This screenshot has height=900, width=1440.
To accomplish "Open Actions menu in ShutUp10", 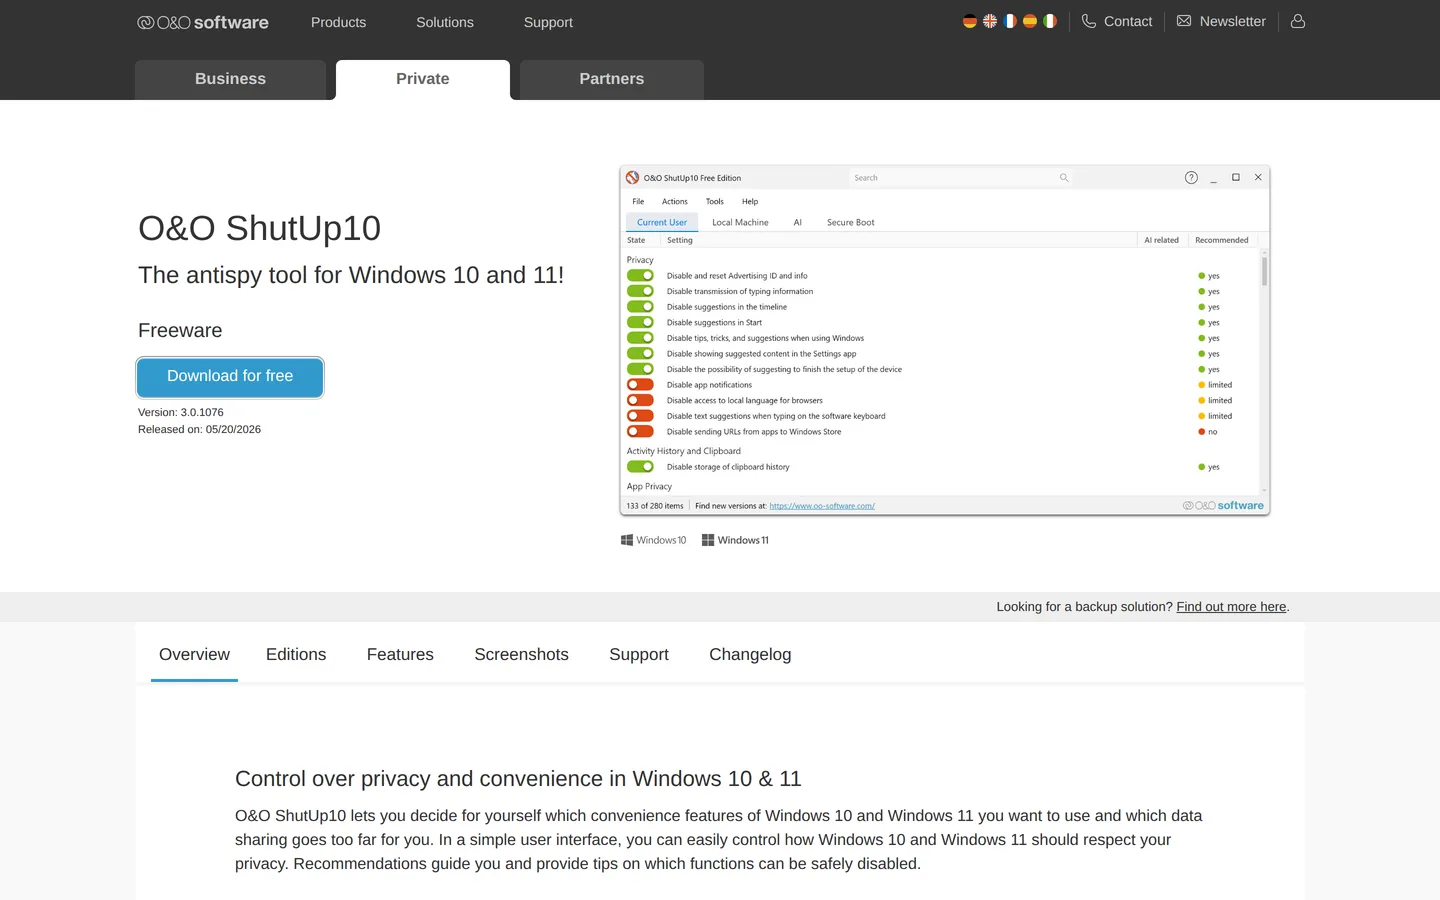I will point(675,201).
